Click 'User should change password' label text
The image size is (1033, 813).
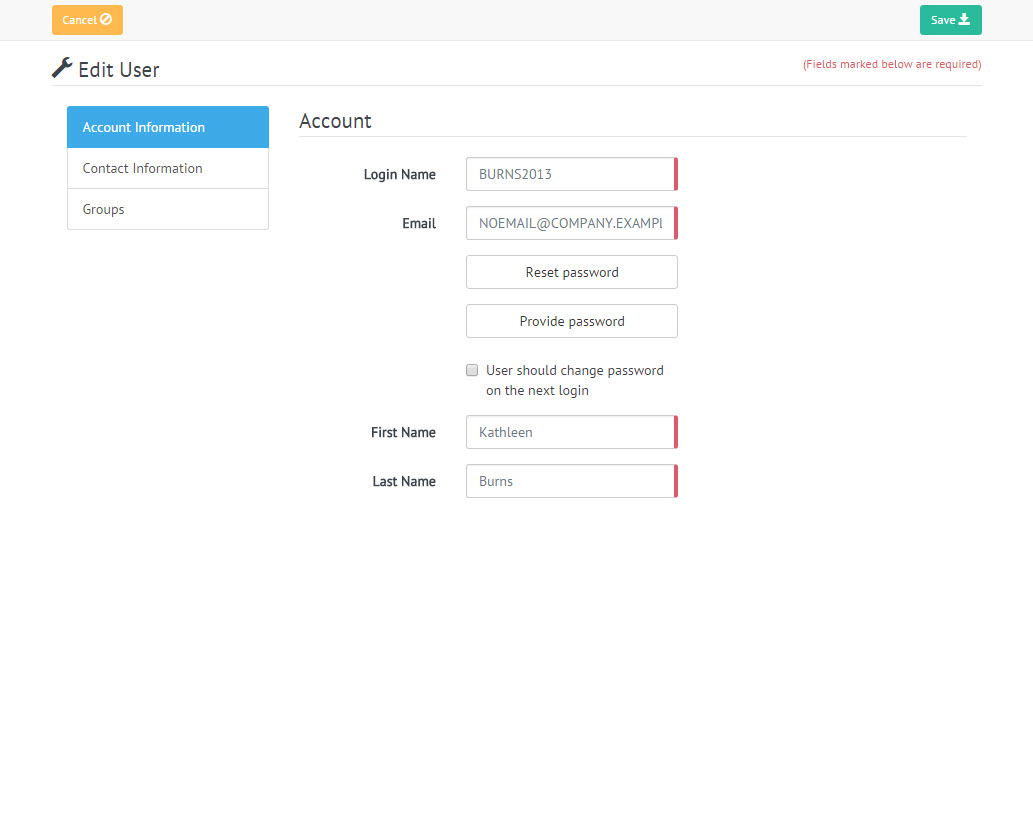574,380
